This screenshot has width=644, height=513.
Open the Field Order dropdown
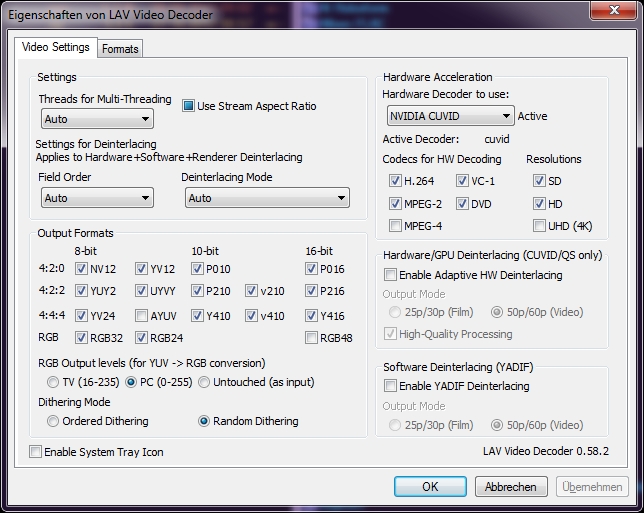click(97, 198)
